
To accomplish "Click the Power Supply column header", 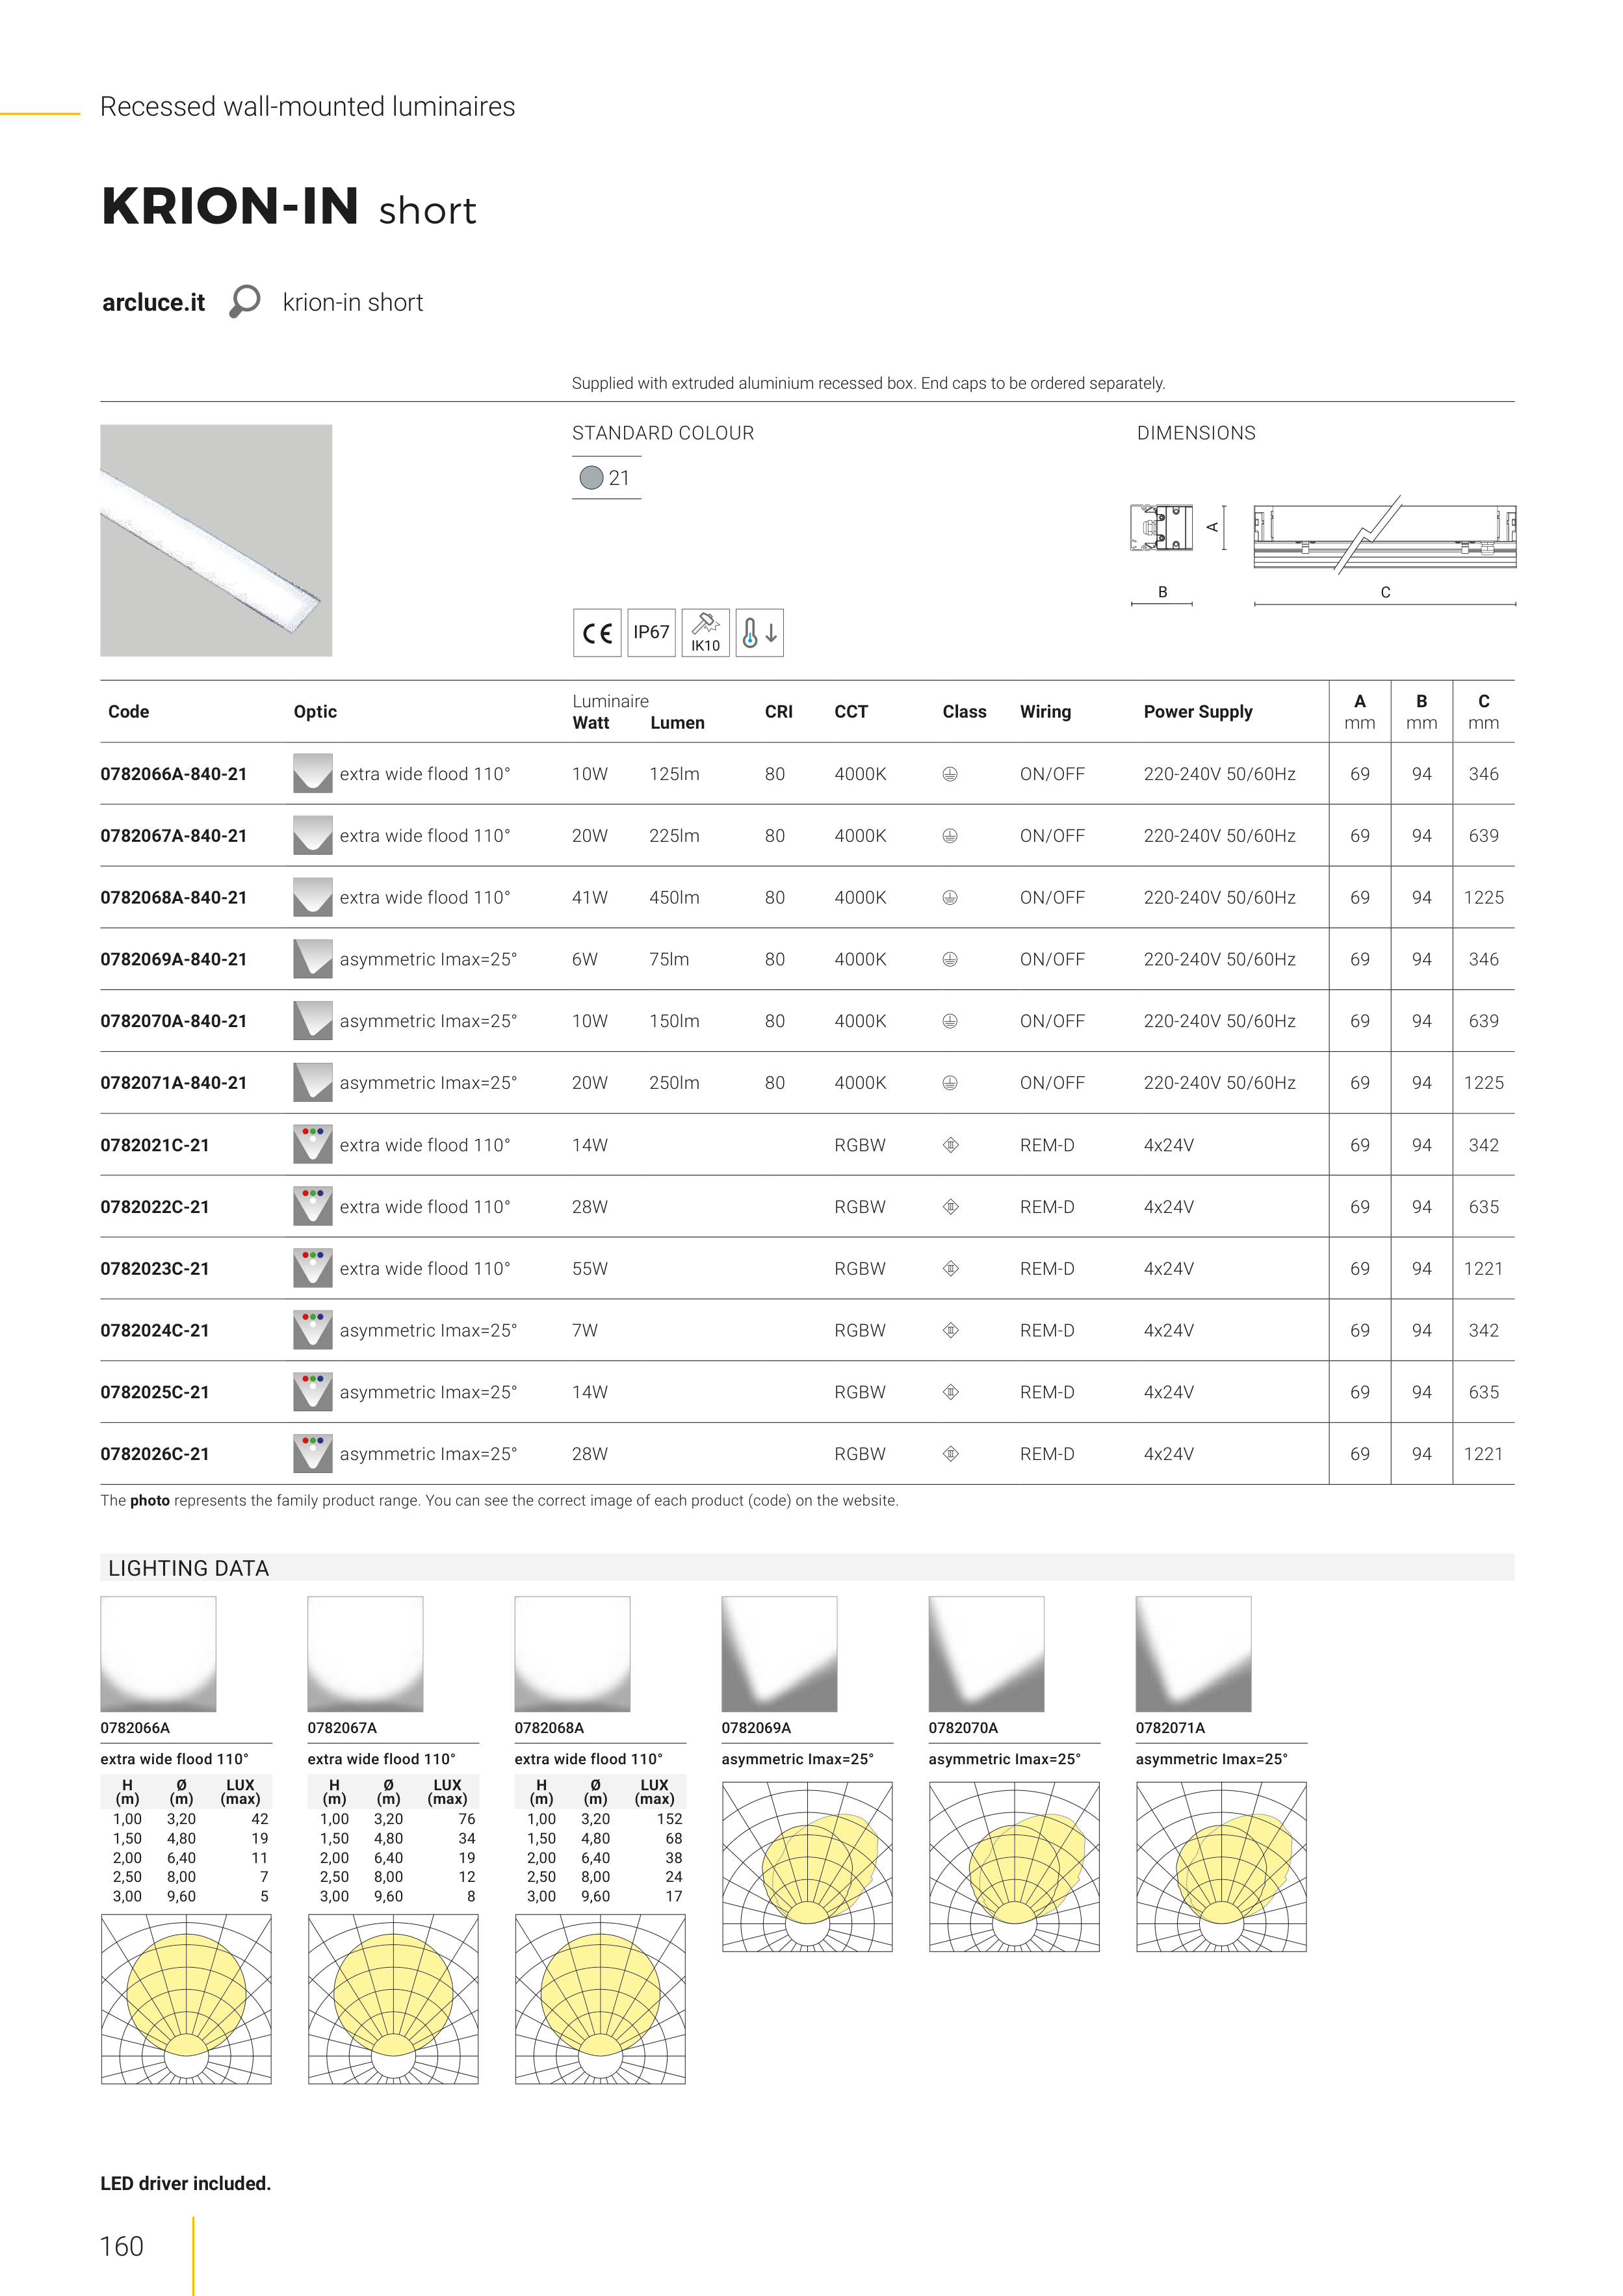I will tap(1197, 712).
